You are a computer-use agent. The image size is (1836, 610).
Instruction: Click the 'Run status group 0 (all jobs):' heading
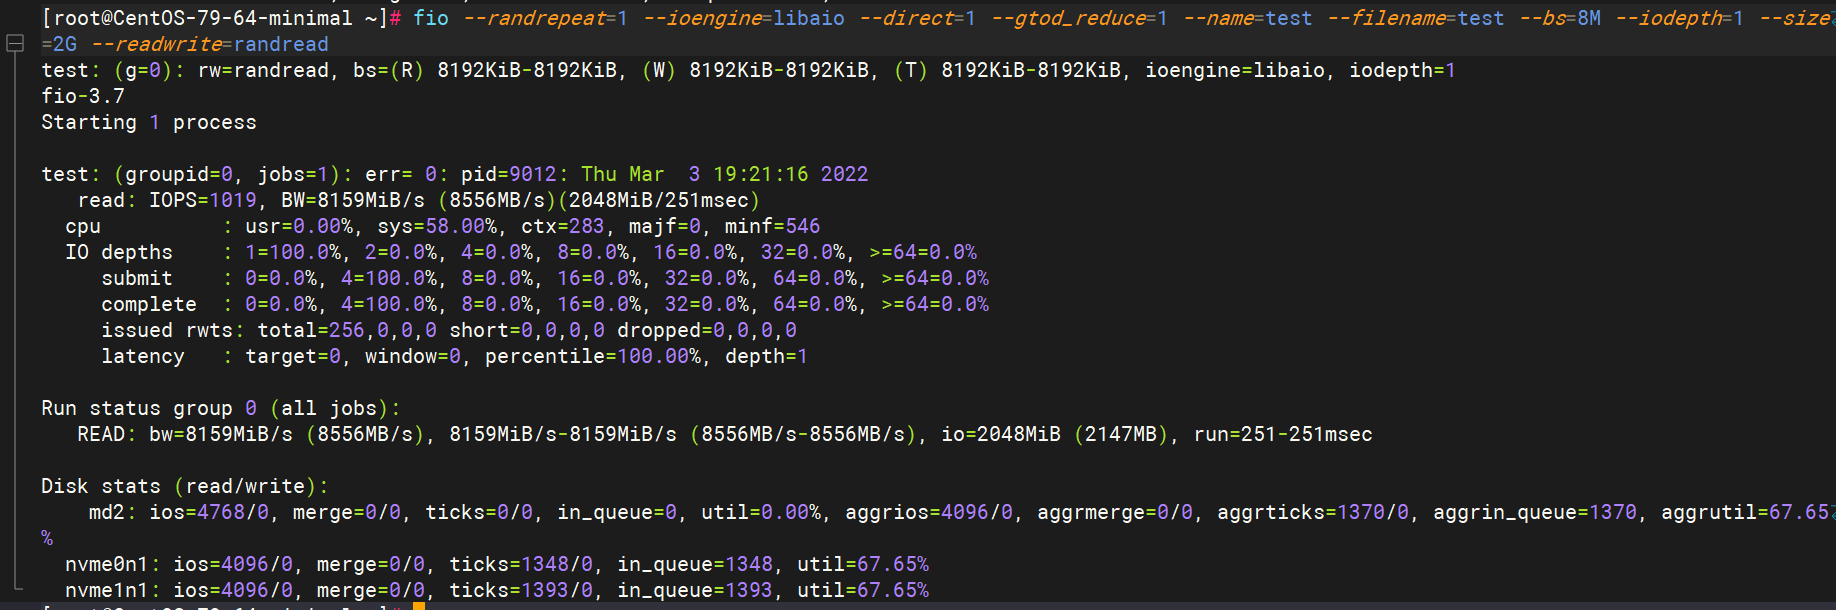221,408
